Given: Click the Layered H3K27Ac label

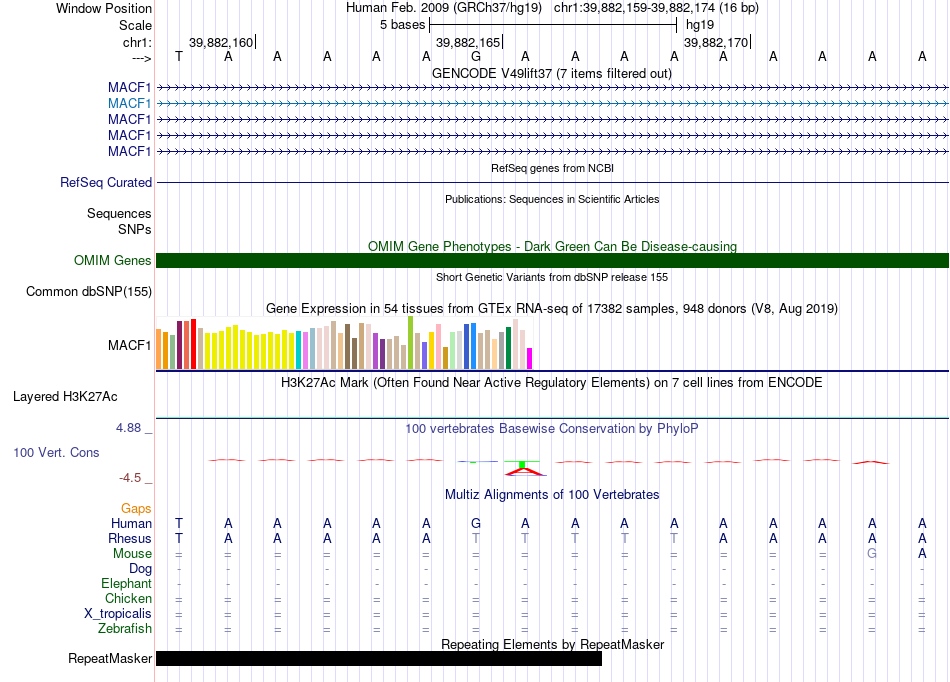Looking at the screenshot, I should click(65, 397).
